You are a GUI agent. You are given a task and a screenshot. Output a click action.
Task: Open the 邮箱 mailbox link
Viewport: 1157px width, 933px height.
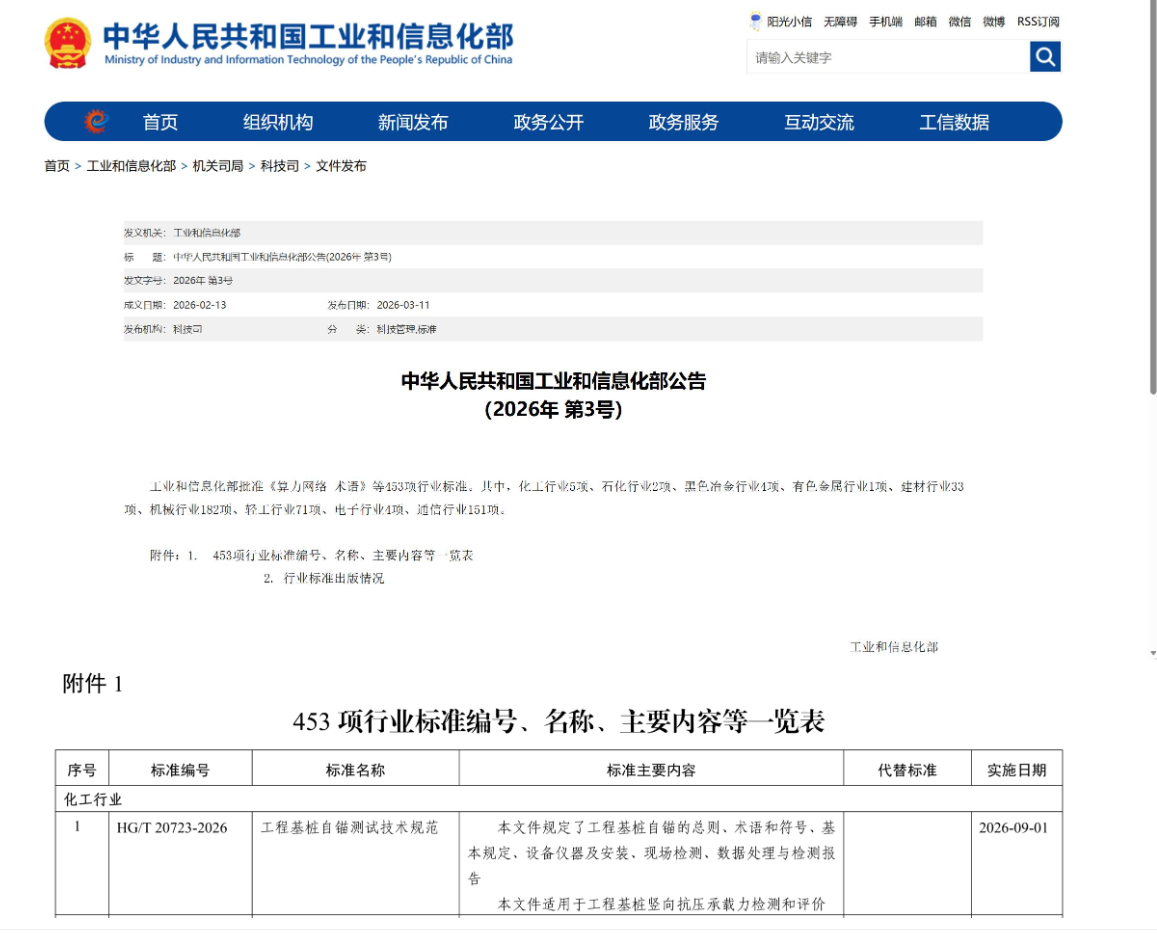click(926, 22)
